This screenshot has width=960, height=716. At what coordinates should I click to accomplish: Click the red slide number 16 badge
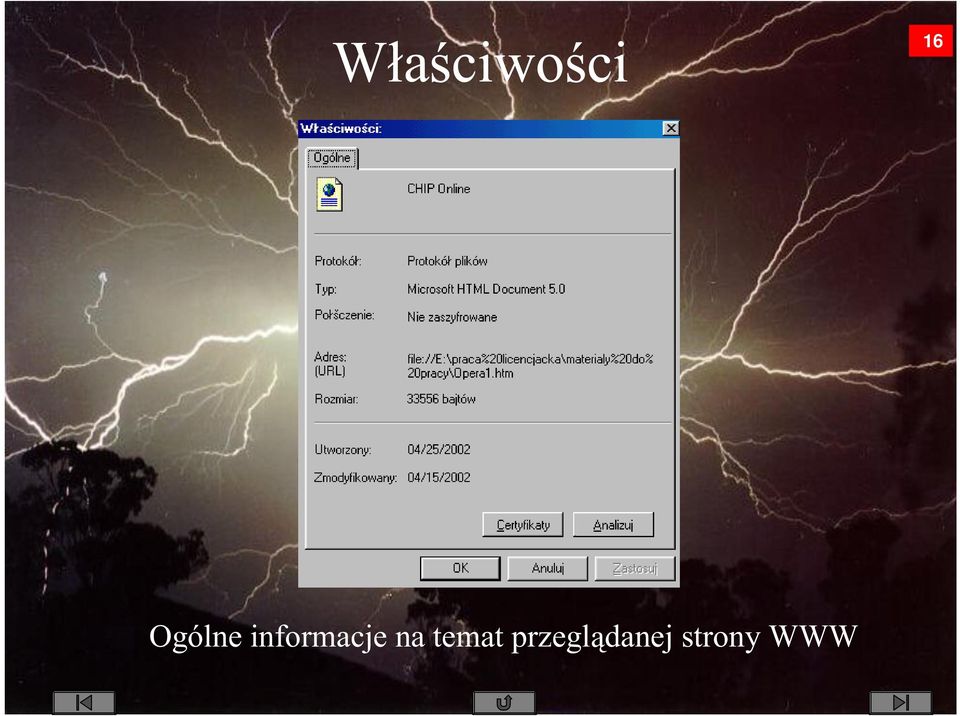931,41
